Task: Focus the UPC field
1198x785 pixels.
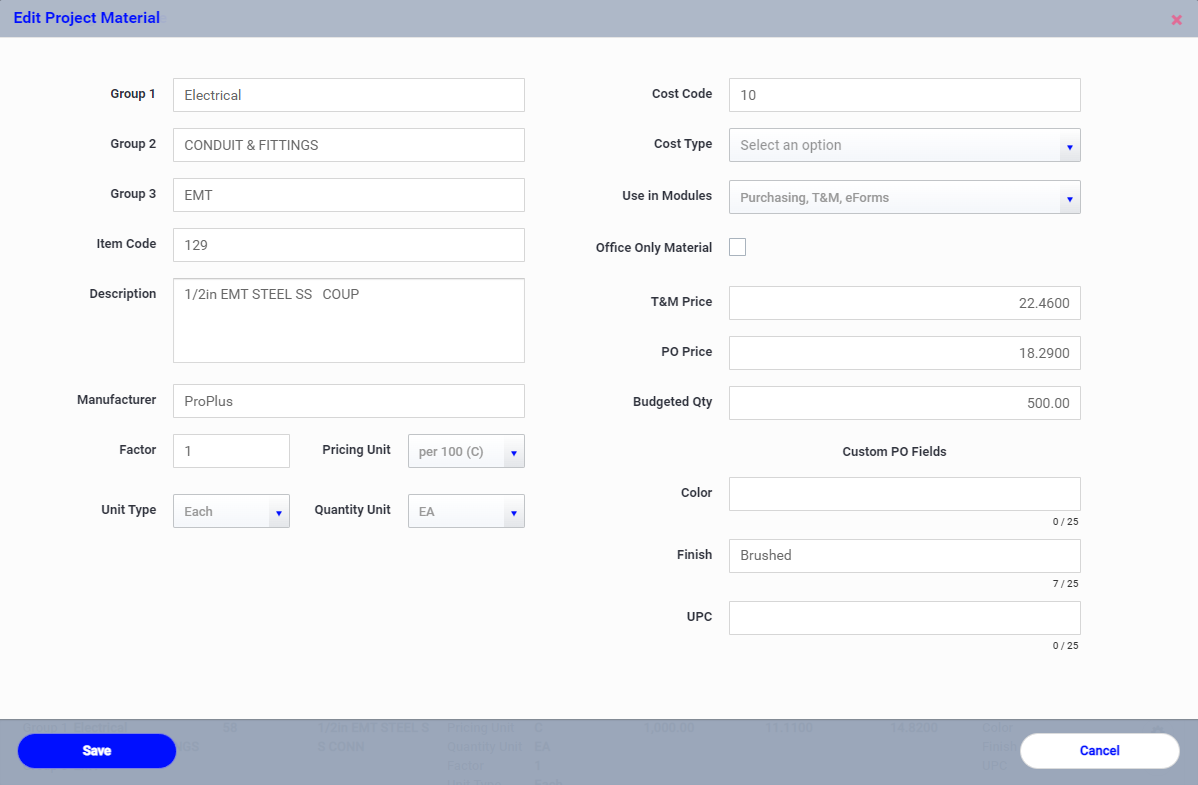Action: click(905, 618)
